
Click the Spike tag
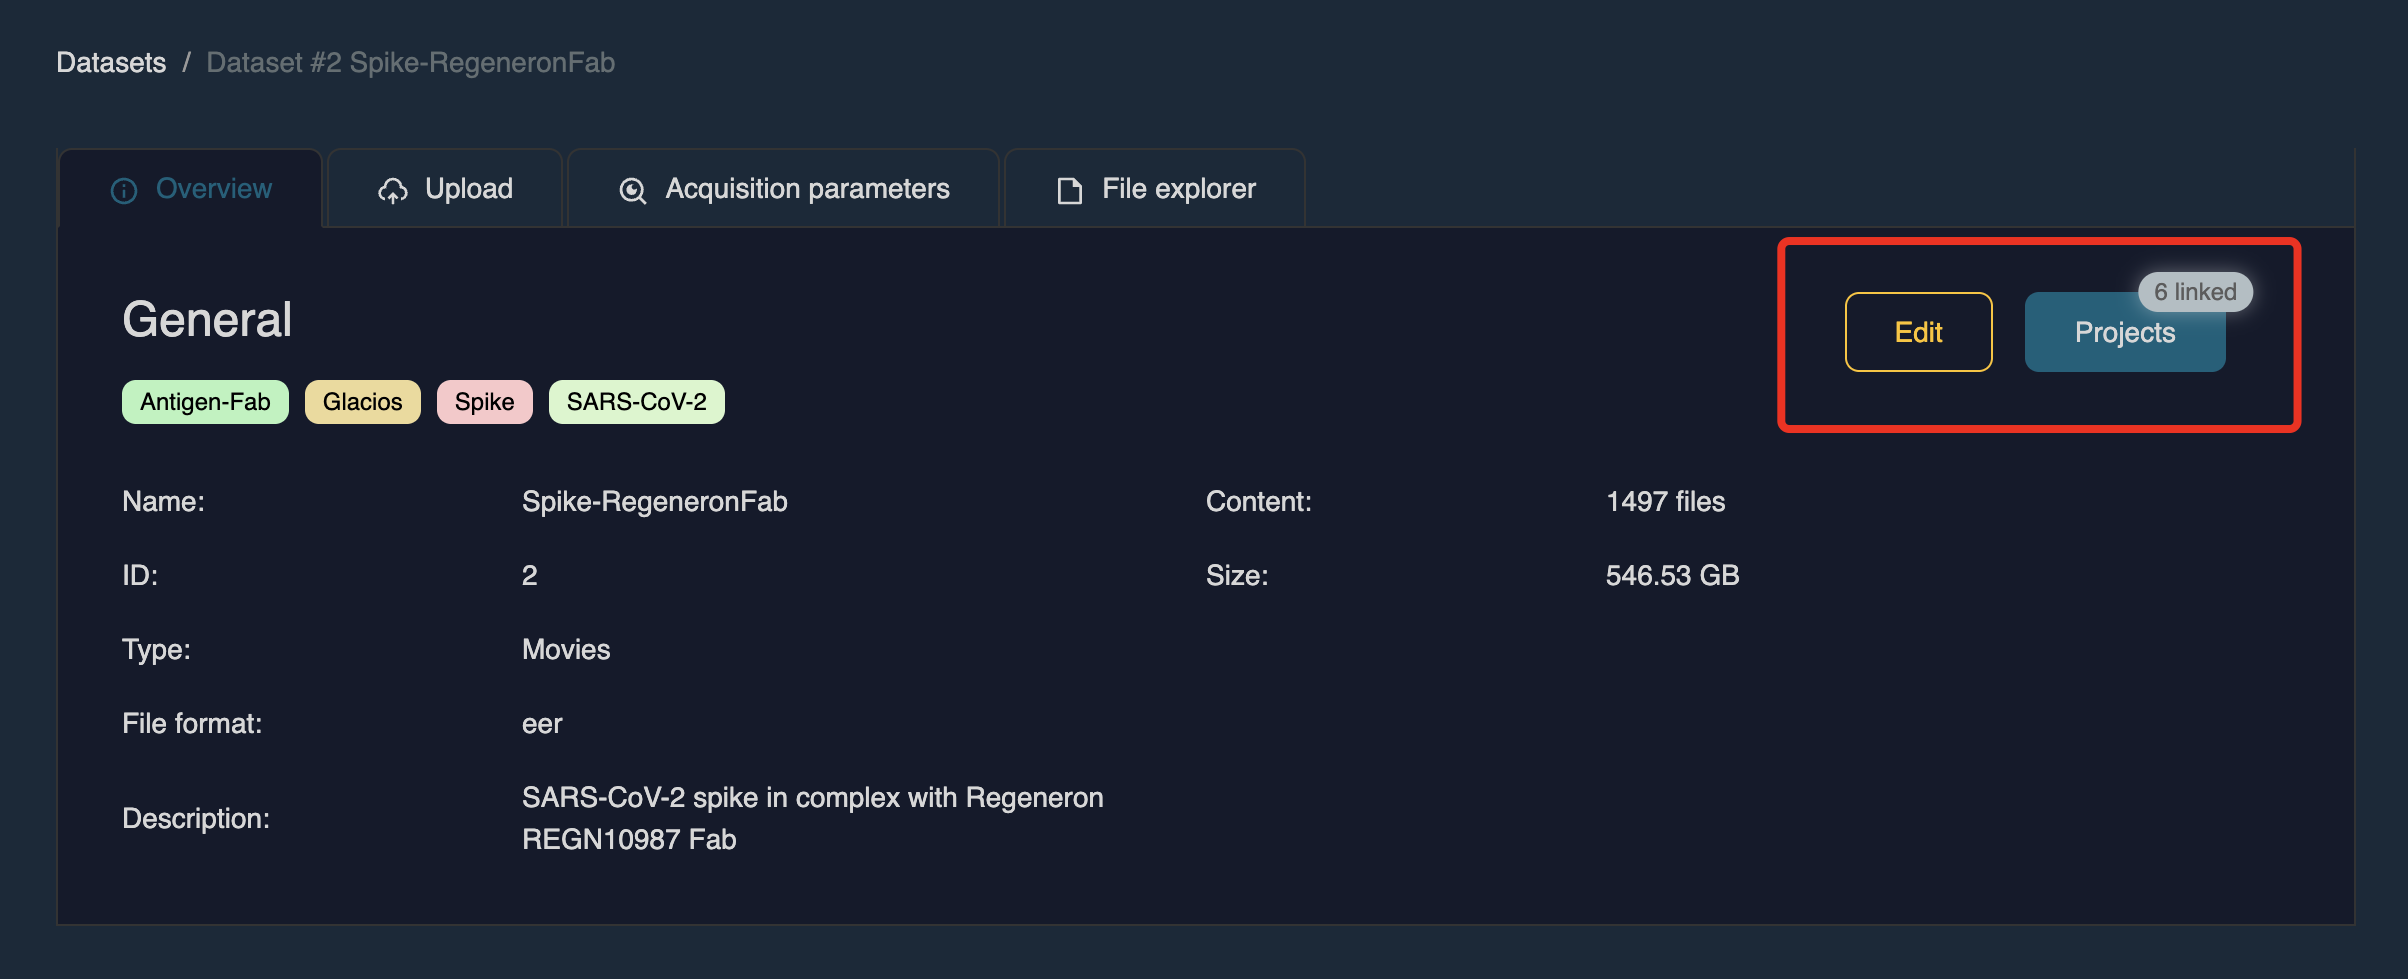pos(484,401)
